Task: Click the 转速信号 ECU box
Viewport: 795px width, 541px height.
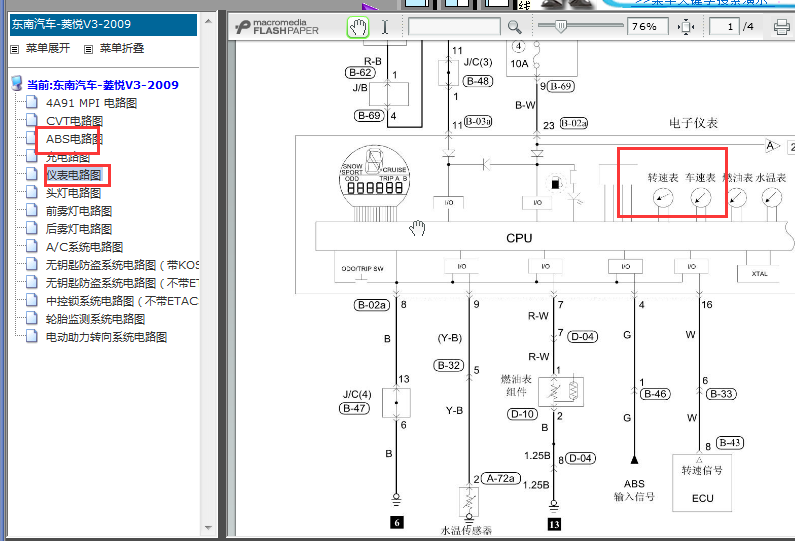Action: 702,483
